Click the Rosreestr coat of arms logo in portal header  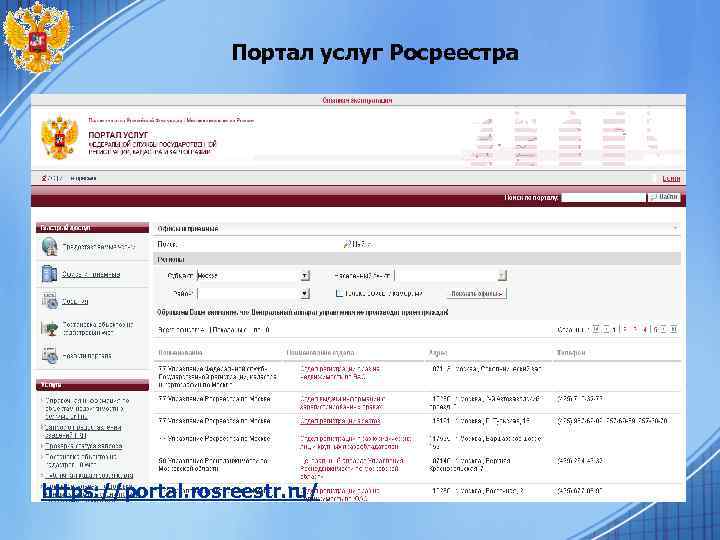click(59, 137)
